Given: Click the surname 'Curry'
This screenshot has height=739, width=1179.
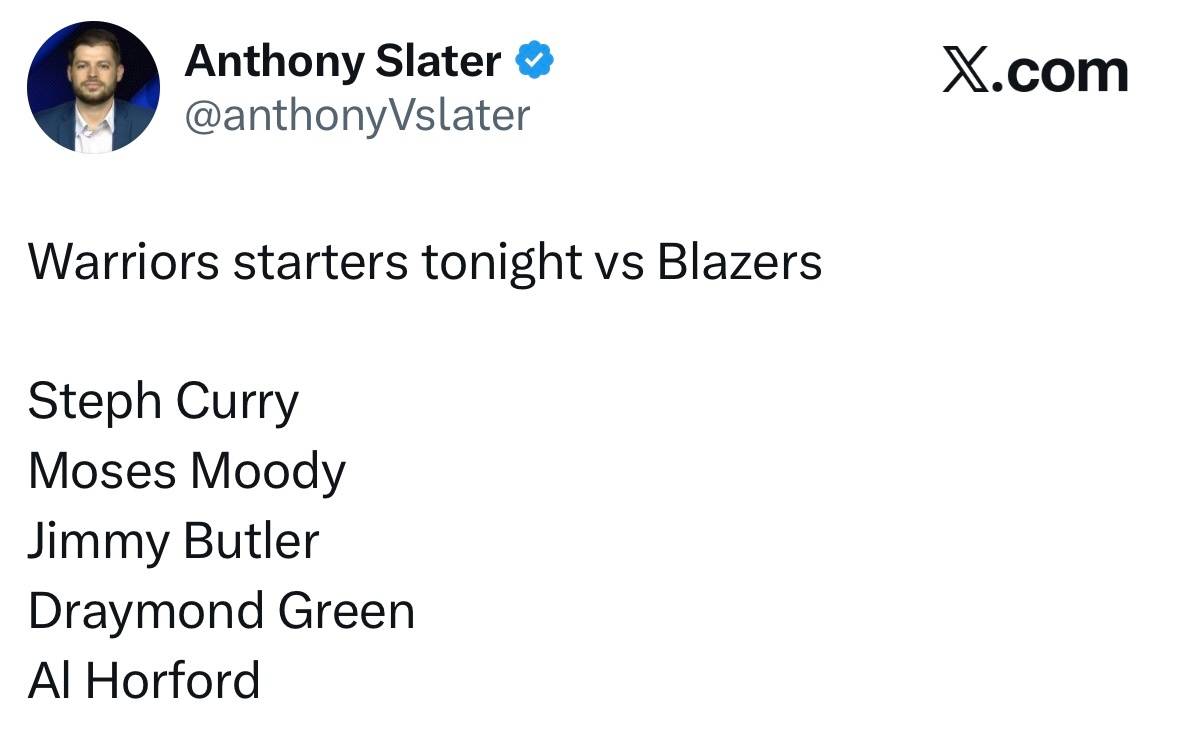Looking at the screenshot, I should [x=237, y=402].
